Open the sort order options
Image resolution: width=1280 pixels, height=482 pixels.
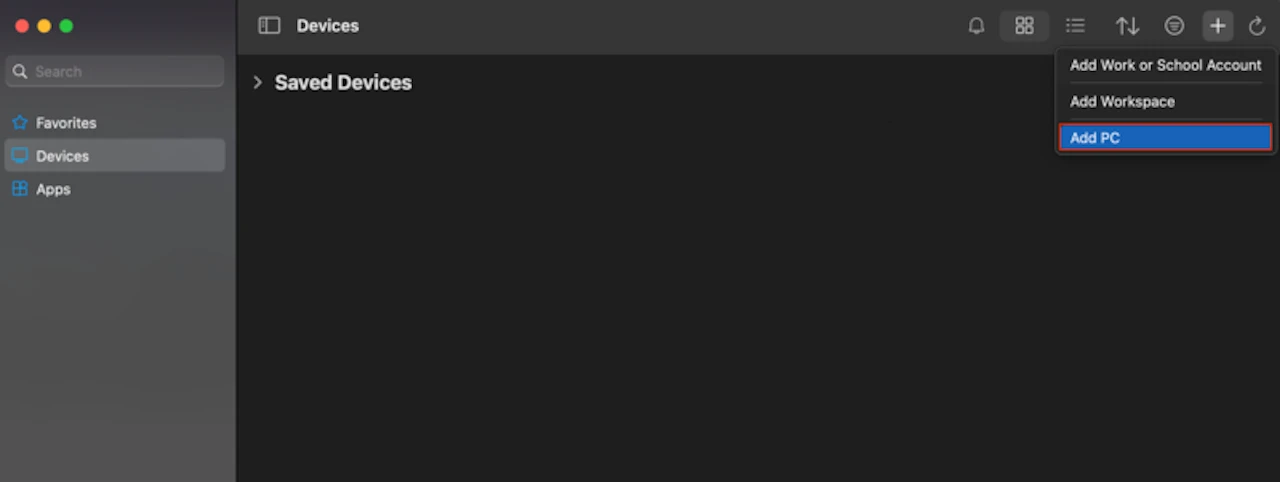pyautogui.click(x=1127, y=26)
